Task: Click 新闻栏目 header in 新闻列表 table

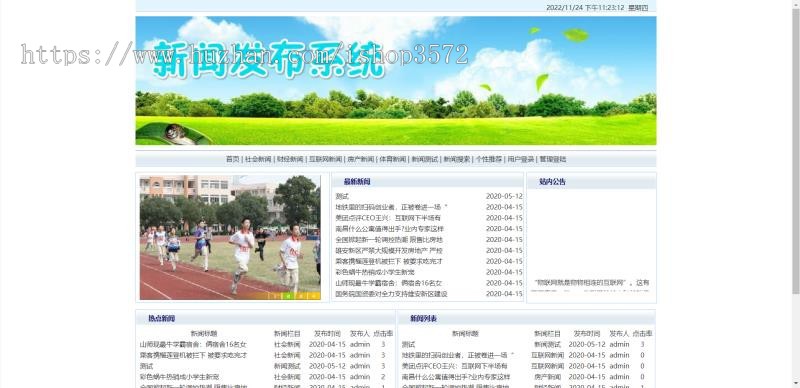Action: click(547, 334)
